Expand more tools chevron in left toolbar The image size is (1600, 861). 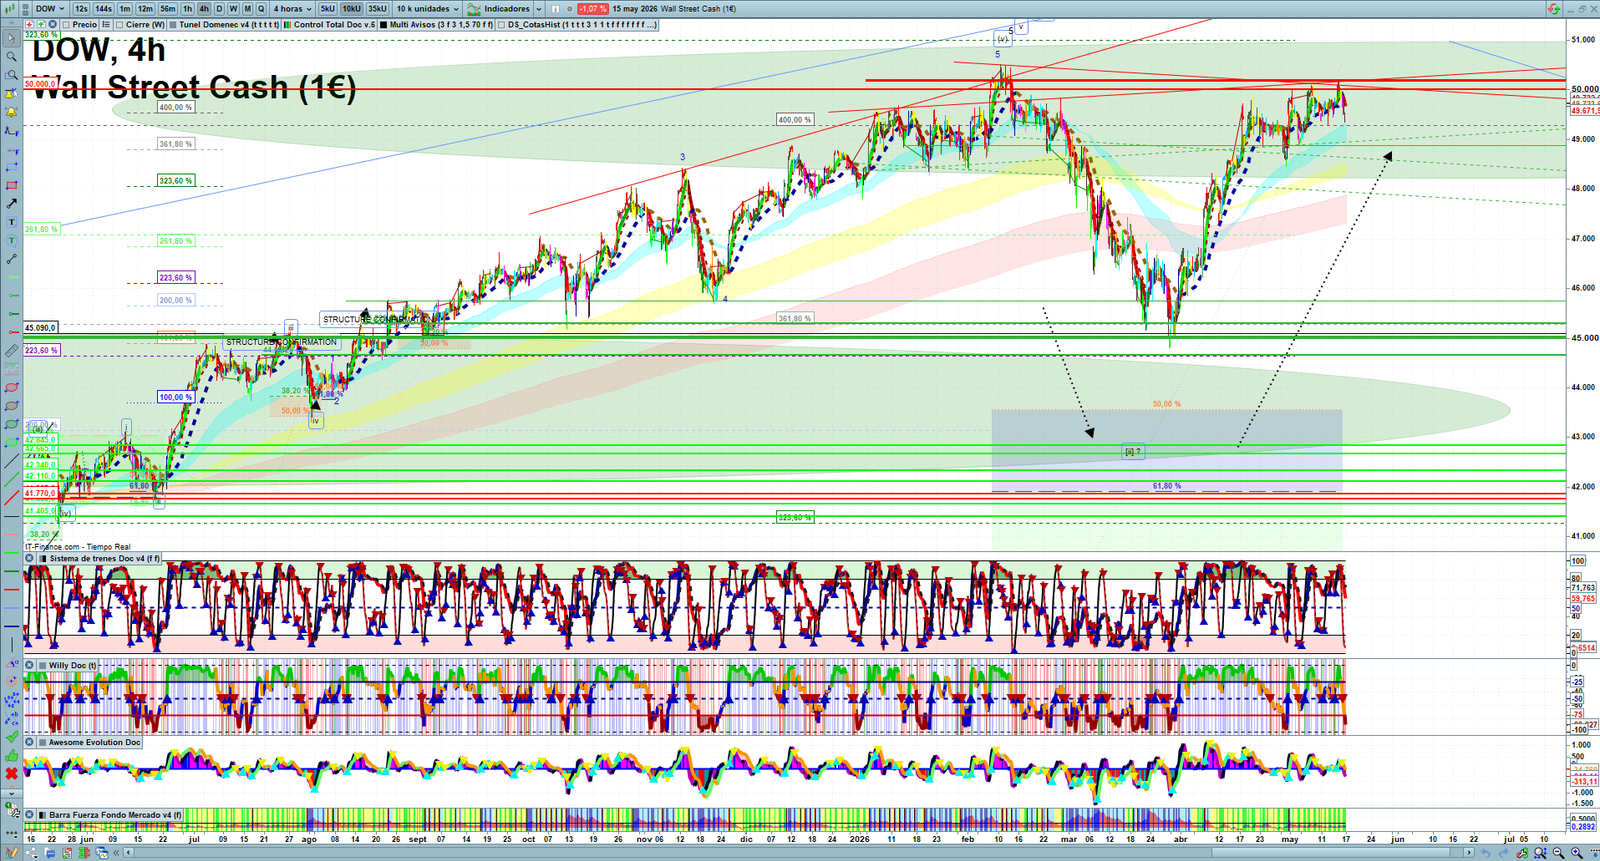(x=11, y=793)
